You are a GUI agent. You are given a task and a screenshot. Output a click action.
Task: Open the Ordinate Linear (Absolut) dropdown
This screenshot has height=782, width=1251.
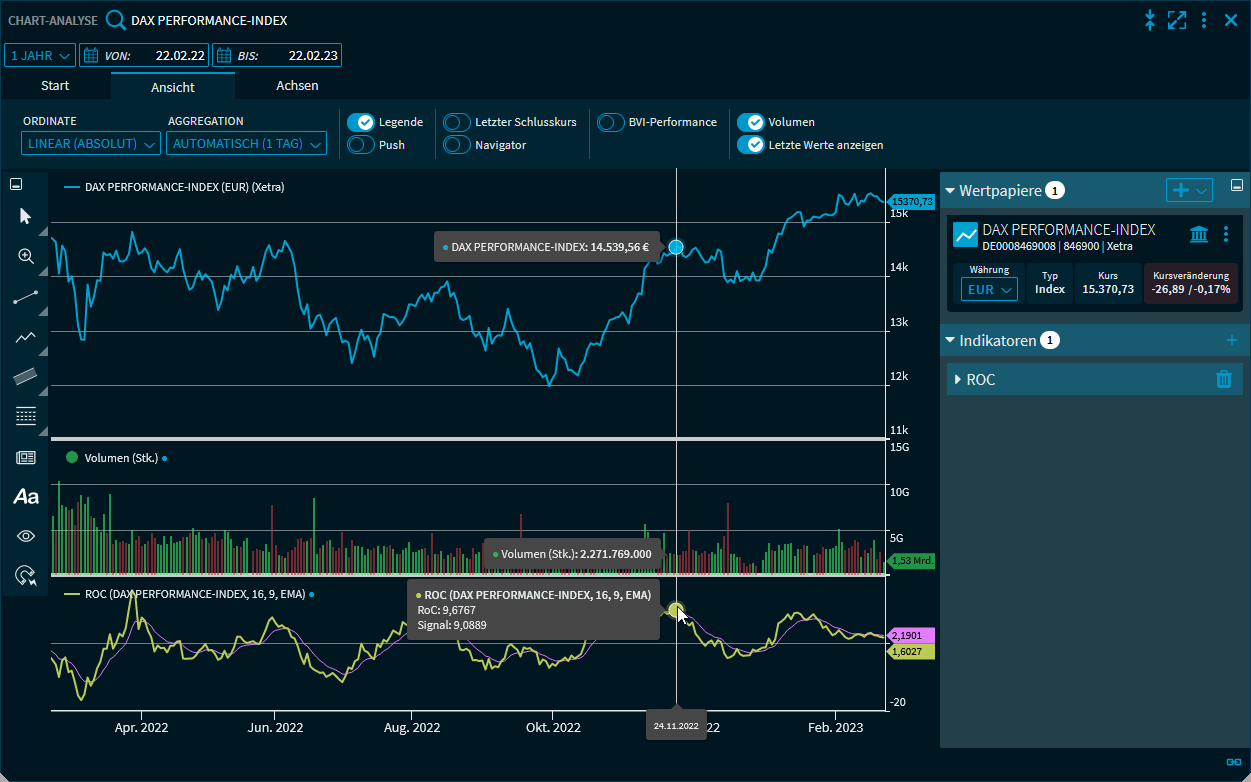91,144
